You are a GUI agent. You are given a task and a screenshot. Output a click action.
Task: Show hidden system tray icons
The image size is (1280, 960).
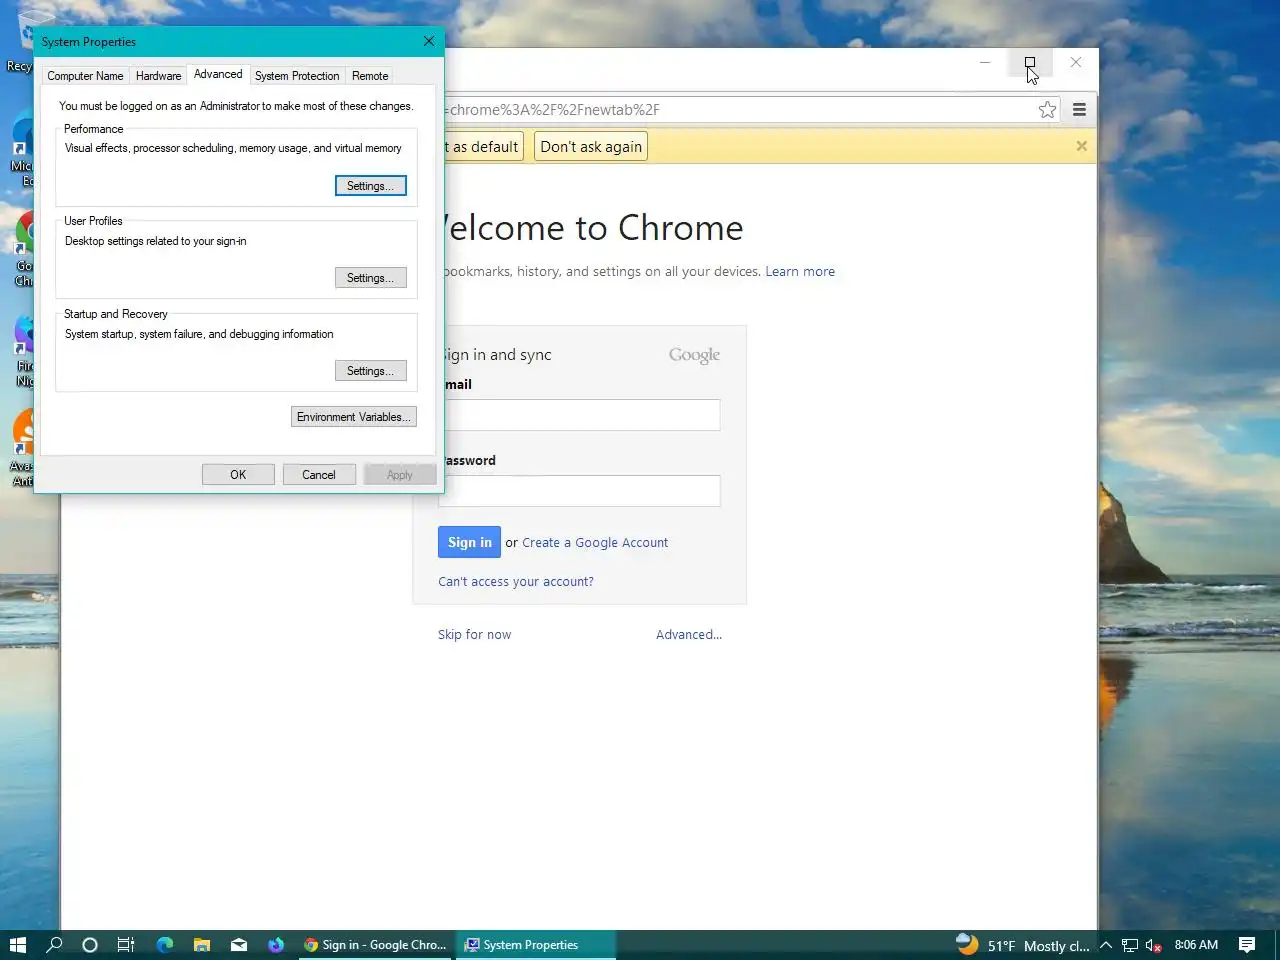(x=1106, y=945)
